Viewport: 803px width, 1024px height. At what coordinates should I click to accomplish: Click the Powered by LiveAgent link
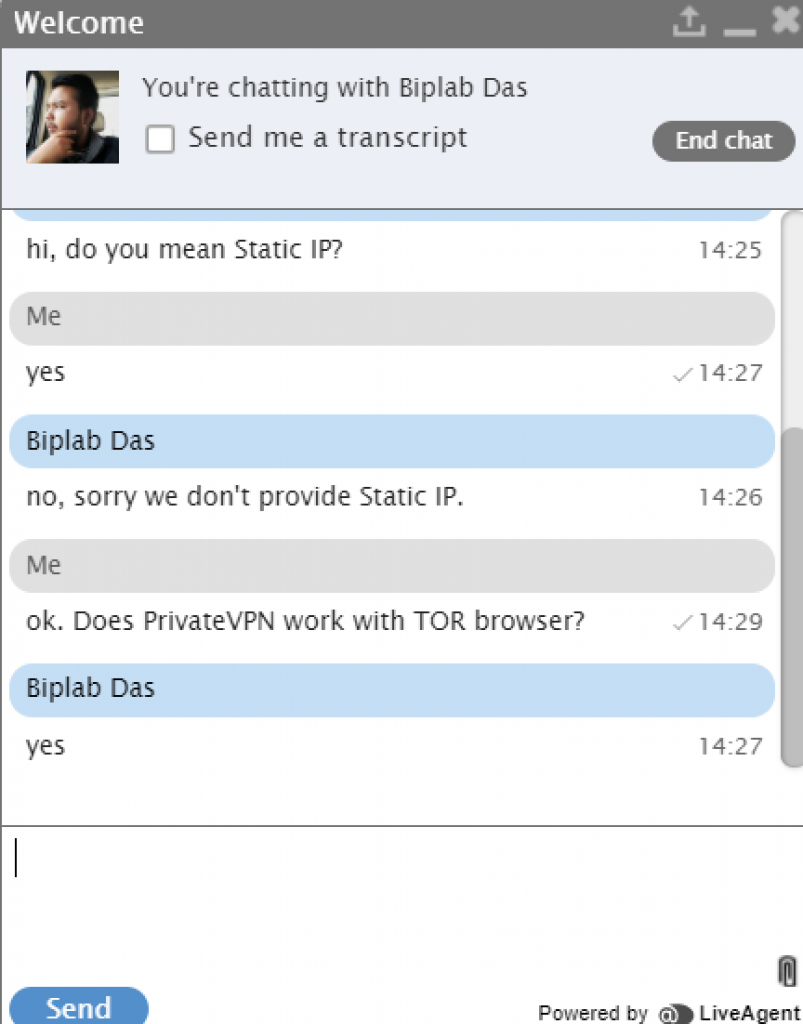click(x=669, y=1013)
